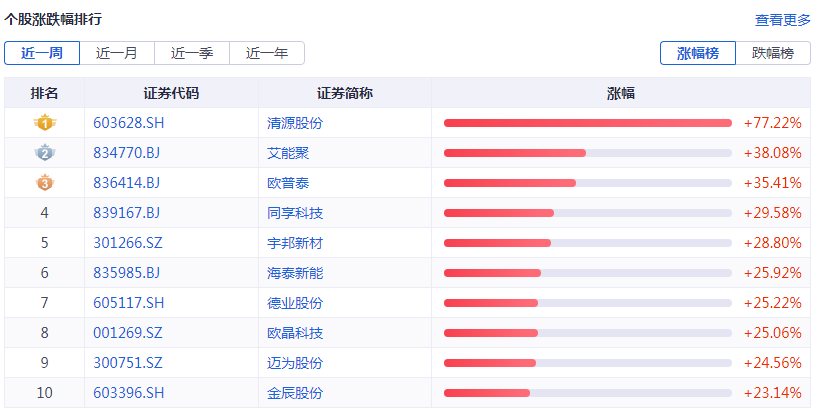820x417 pixels.
Task: Toggle to the 涨幅榜 gainers list
Action: click(698, 53)
